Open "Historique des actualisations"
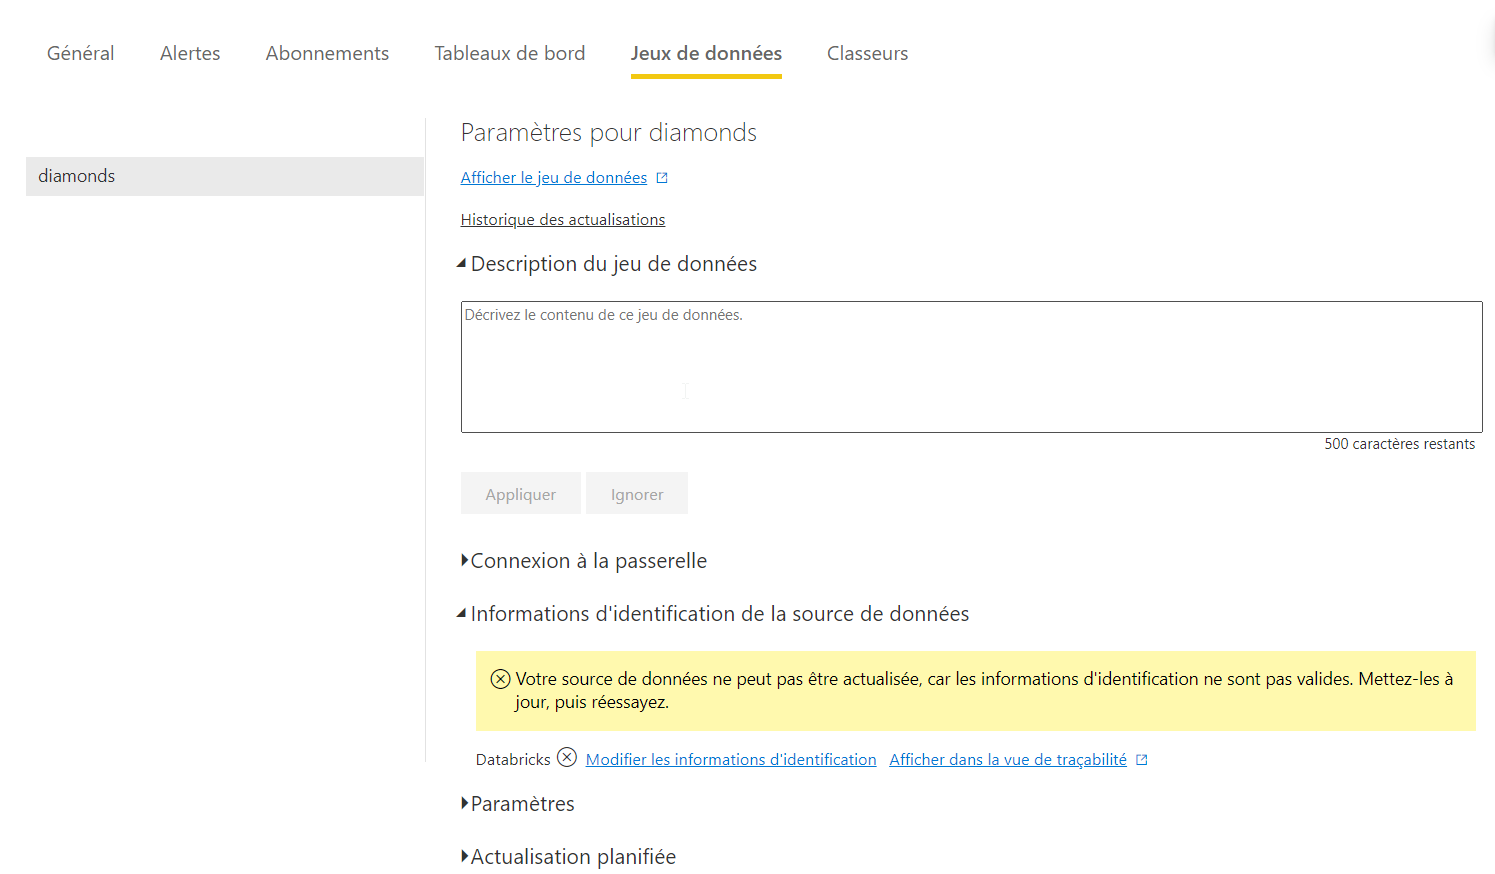The height and width of the screenshot is (874, 1495). (562, 219)
